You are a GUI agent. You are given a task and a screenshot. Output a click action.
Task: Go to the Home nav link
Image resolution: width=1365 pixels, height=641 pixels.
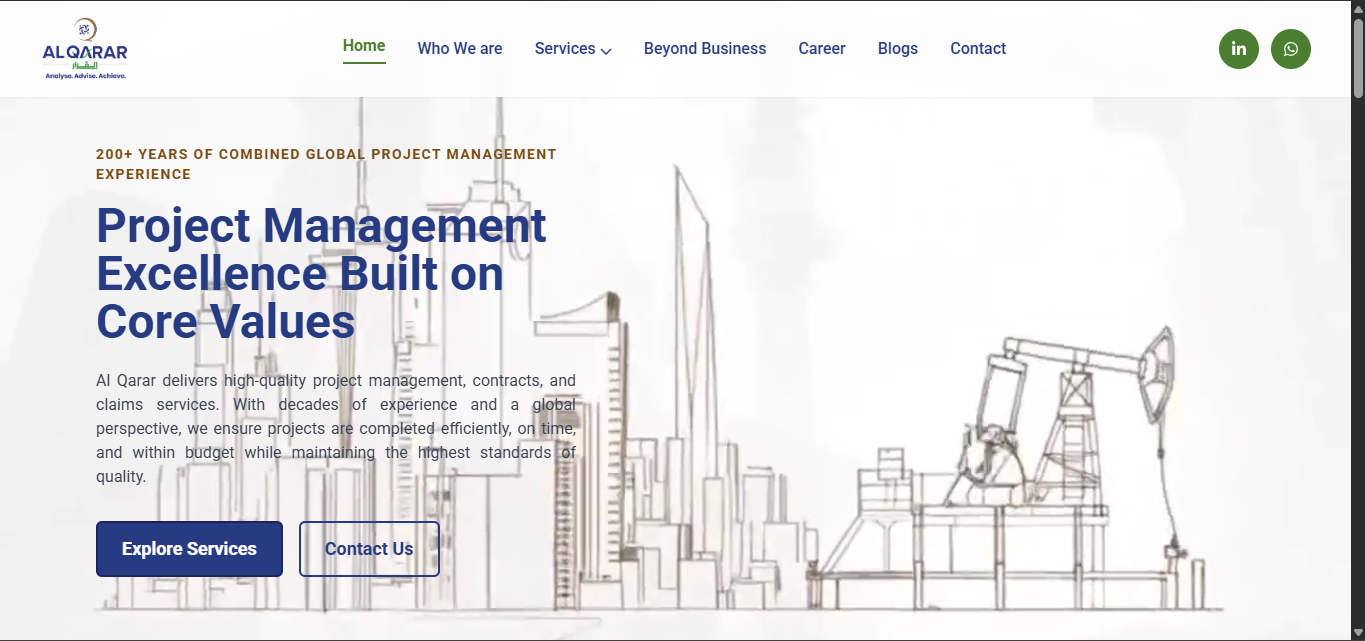coord(364,46)
